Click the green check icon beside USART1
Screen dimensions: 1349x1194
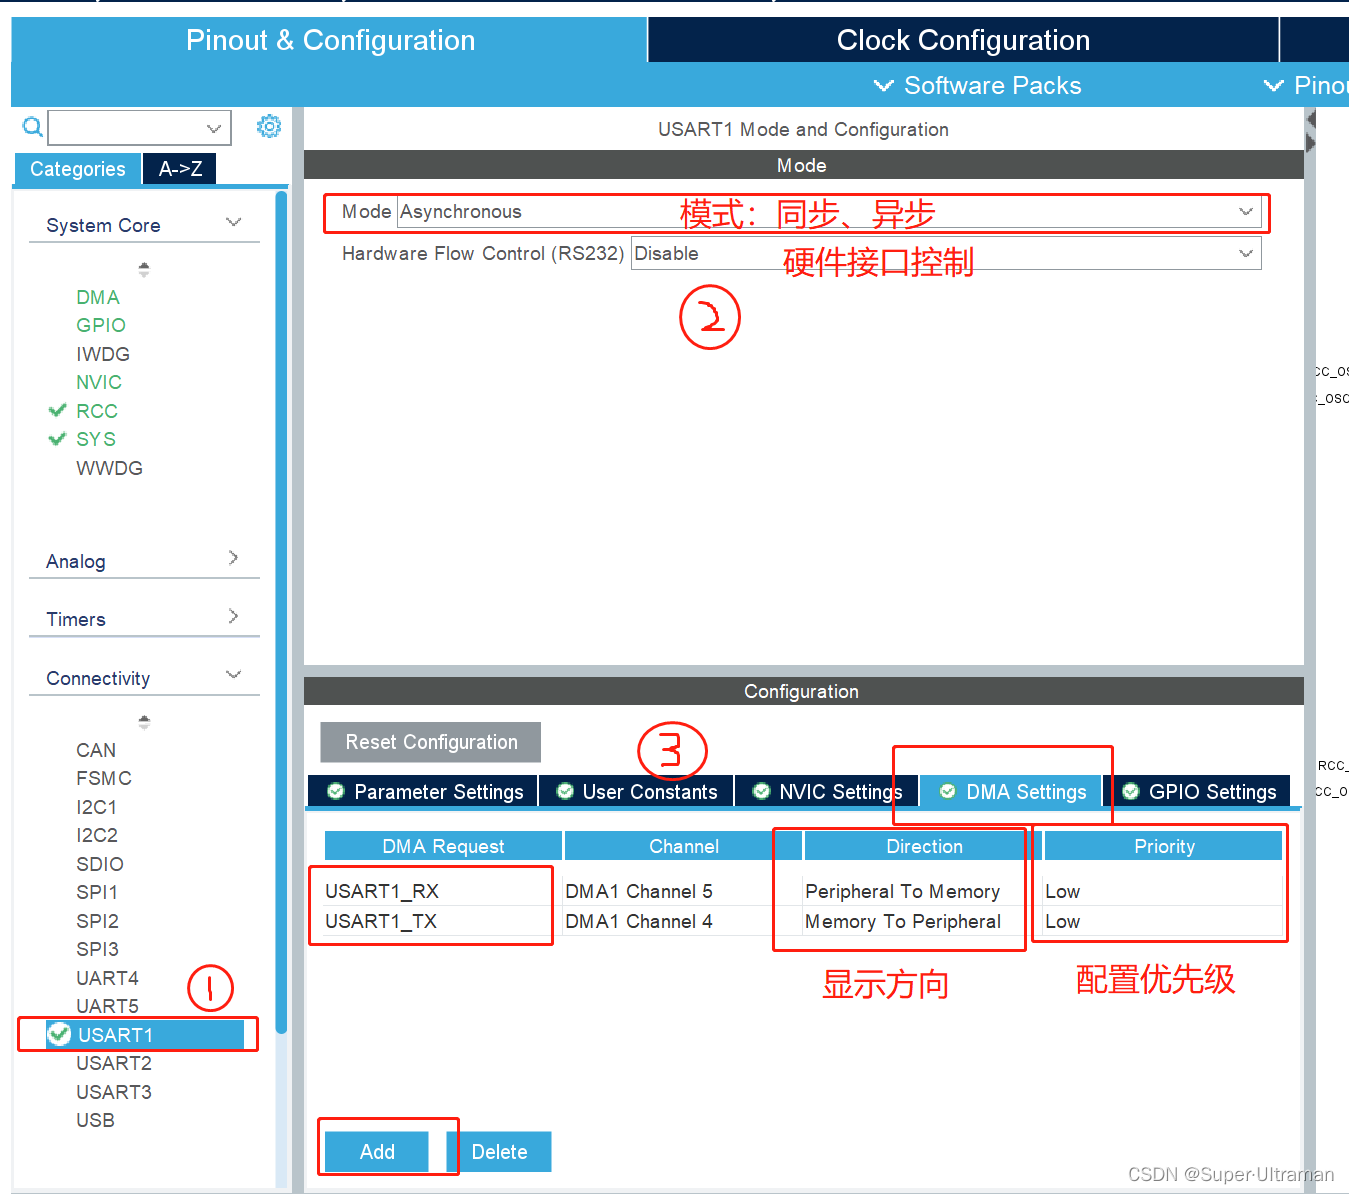point(59,1035)
